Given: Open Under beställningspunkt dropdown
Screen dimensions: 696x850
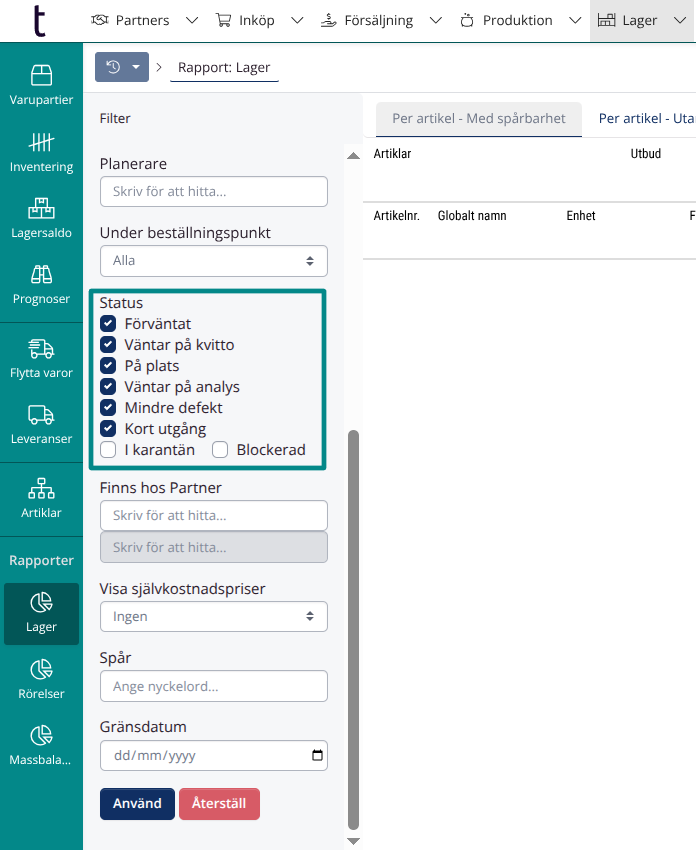Looking at the screenshot, I should 214,260.
